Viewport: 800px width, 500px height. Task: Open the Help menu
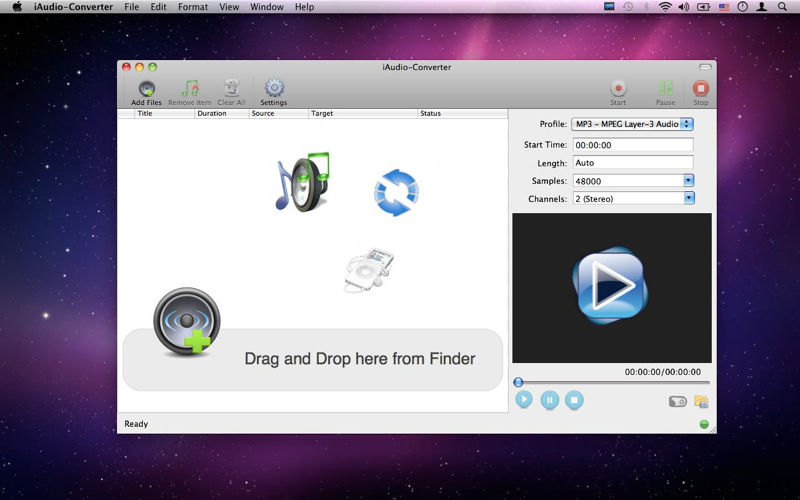pyautogui.click(x=305, y=7)
